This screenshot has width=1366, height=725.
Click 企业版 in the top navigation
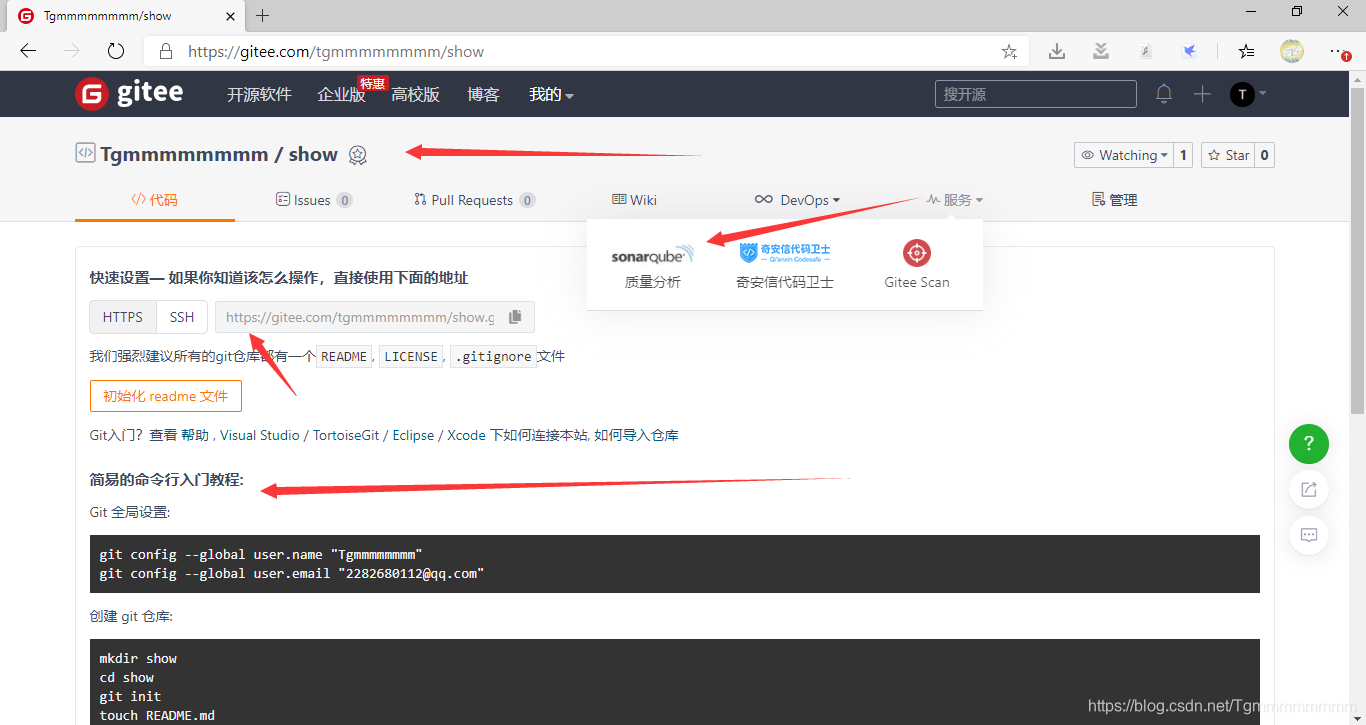341,94
